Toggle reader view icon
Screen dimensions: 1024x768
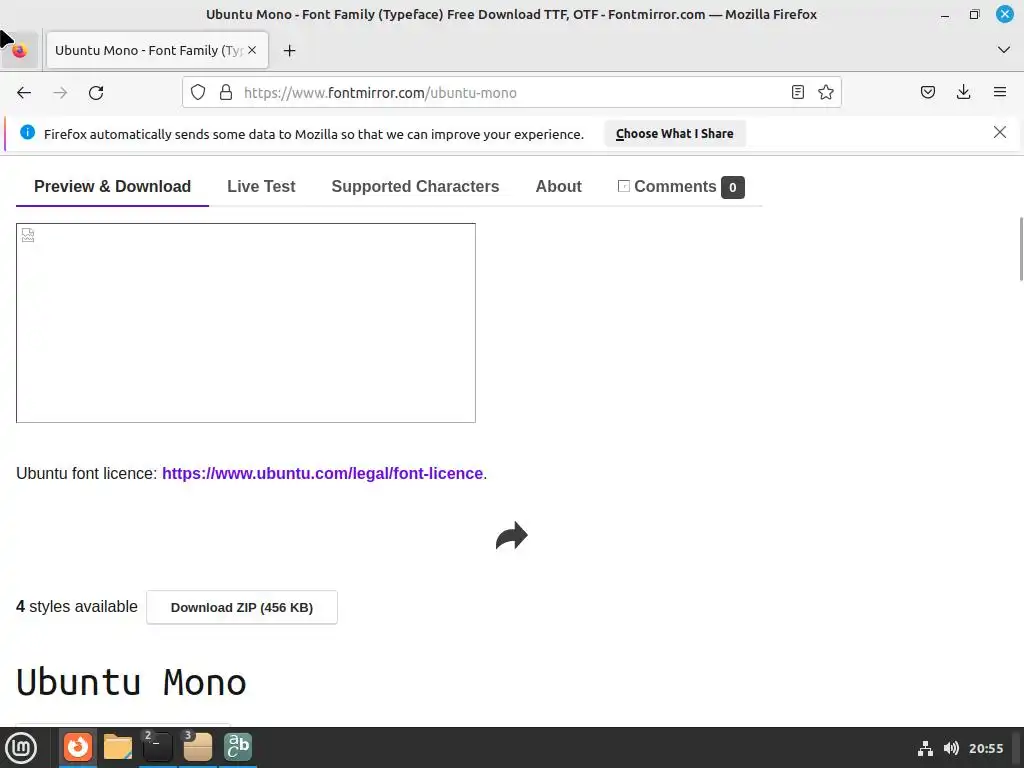point(797,93)
